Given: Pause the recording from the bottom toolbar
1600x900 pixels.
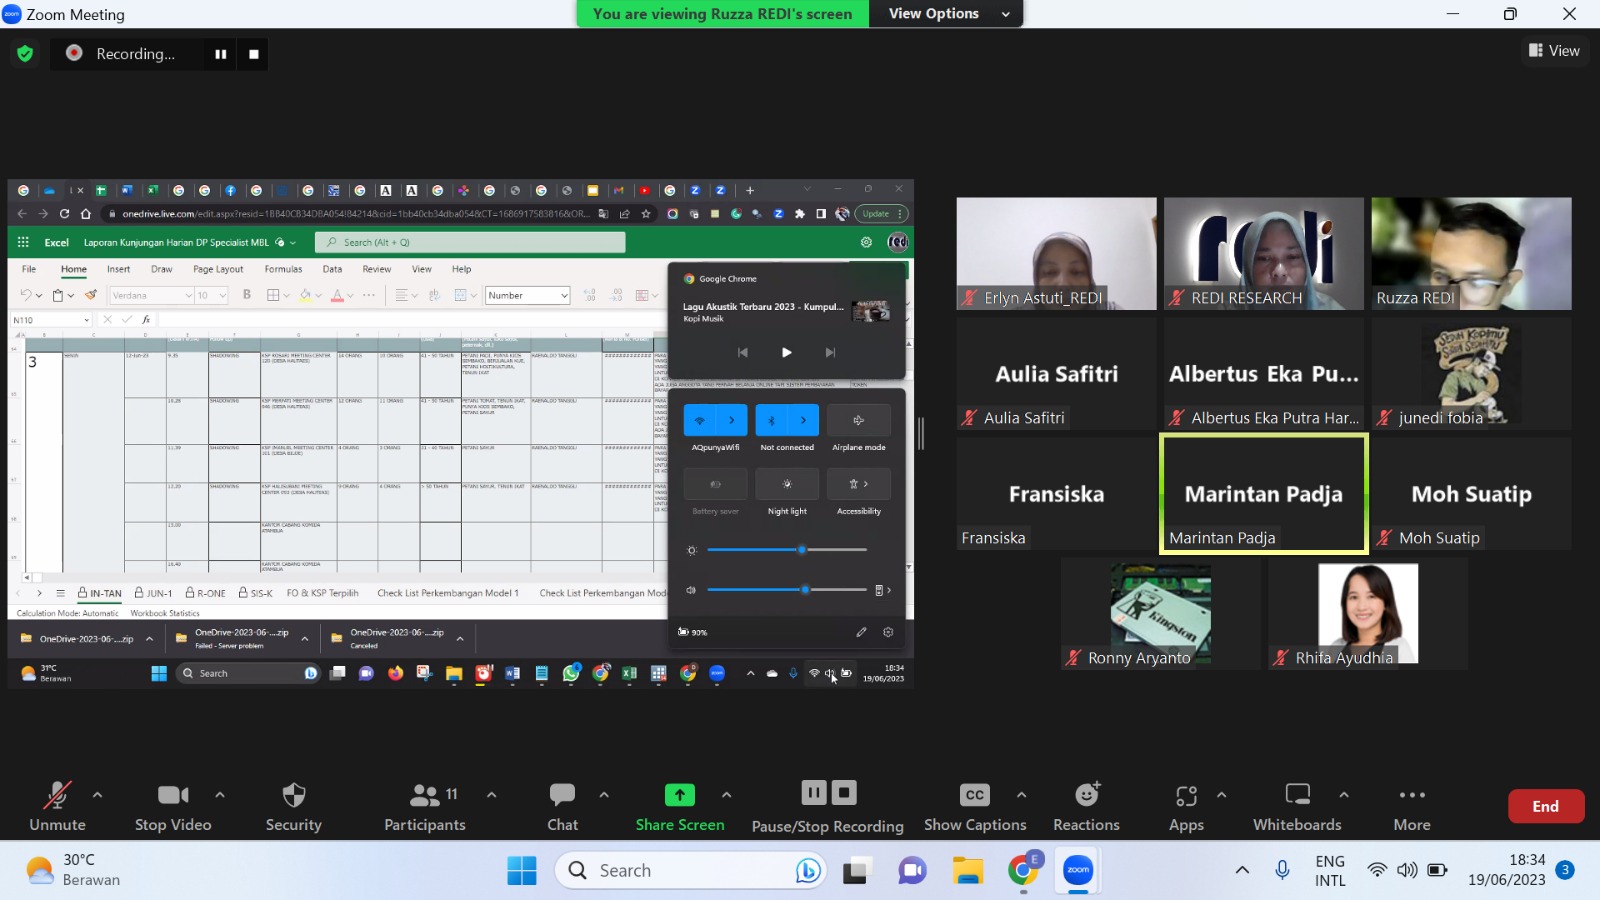Looking at the screenshot, I should tap(814, 793).
